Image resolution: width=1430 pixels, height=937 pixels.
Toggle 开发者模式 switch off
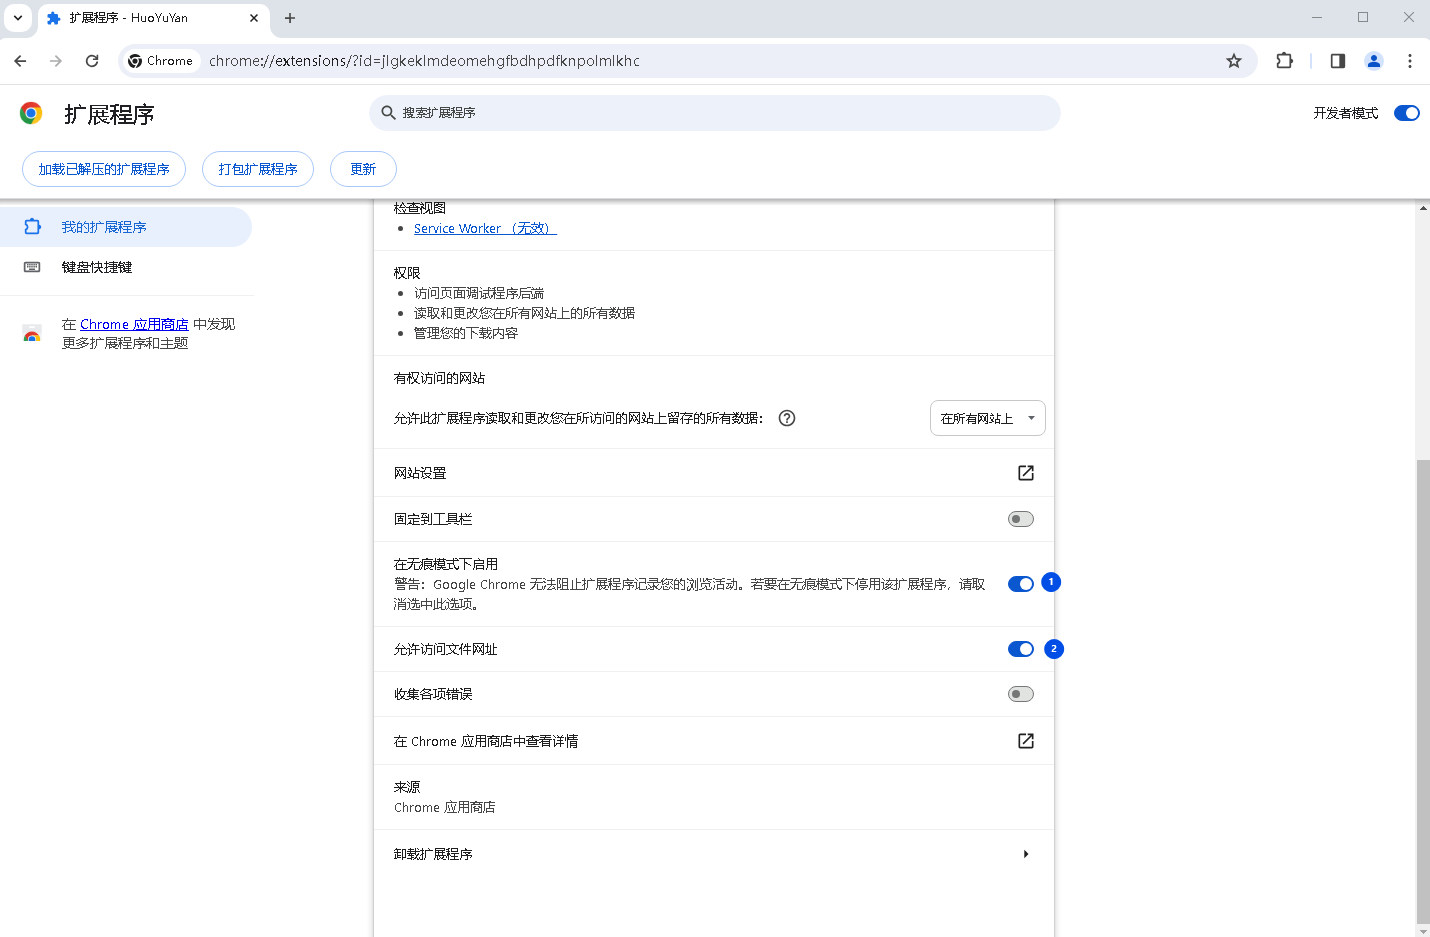1406,113
